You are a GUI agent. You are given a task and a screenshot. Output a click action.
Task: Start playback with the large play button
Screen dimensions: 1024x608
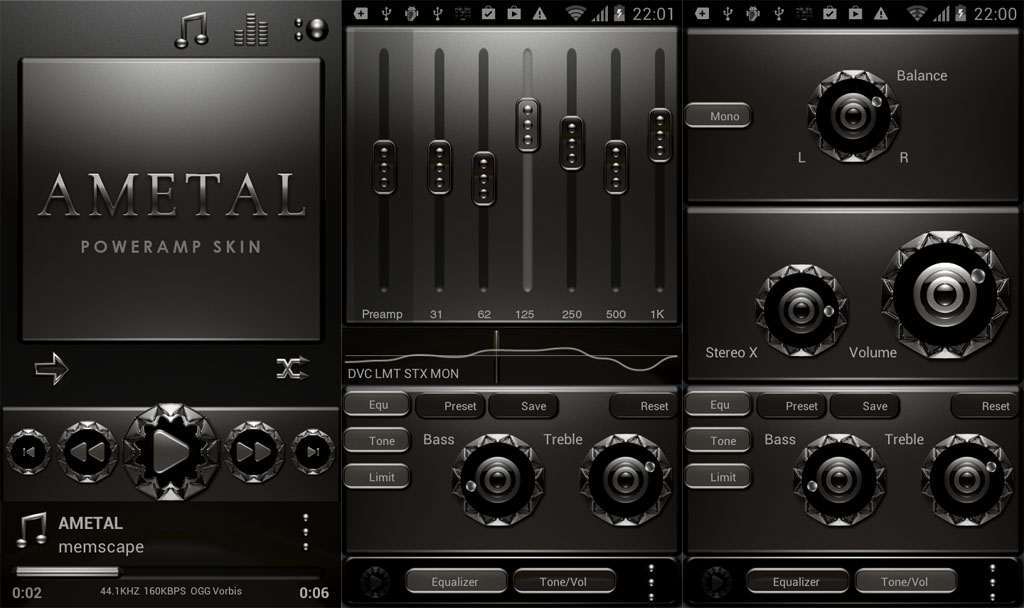171,451
